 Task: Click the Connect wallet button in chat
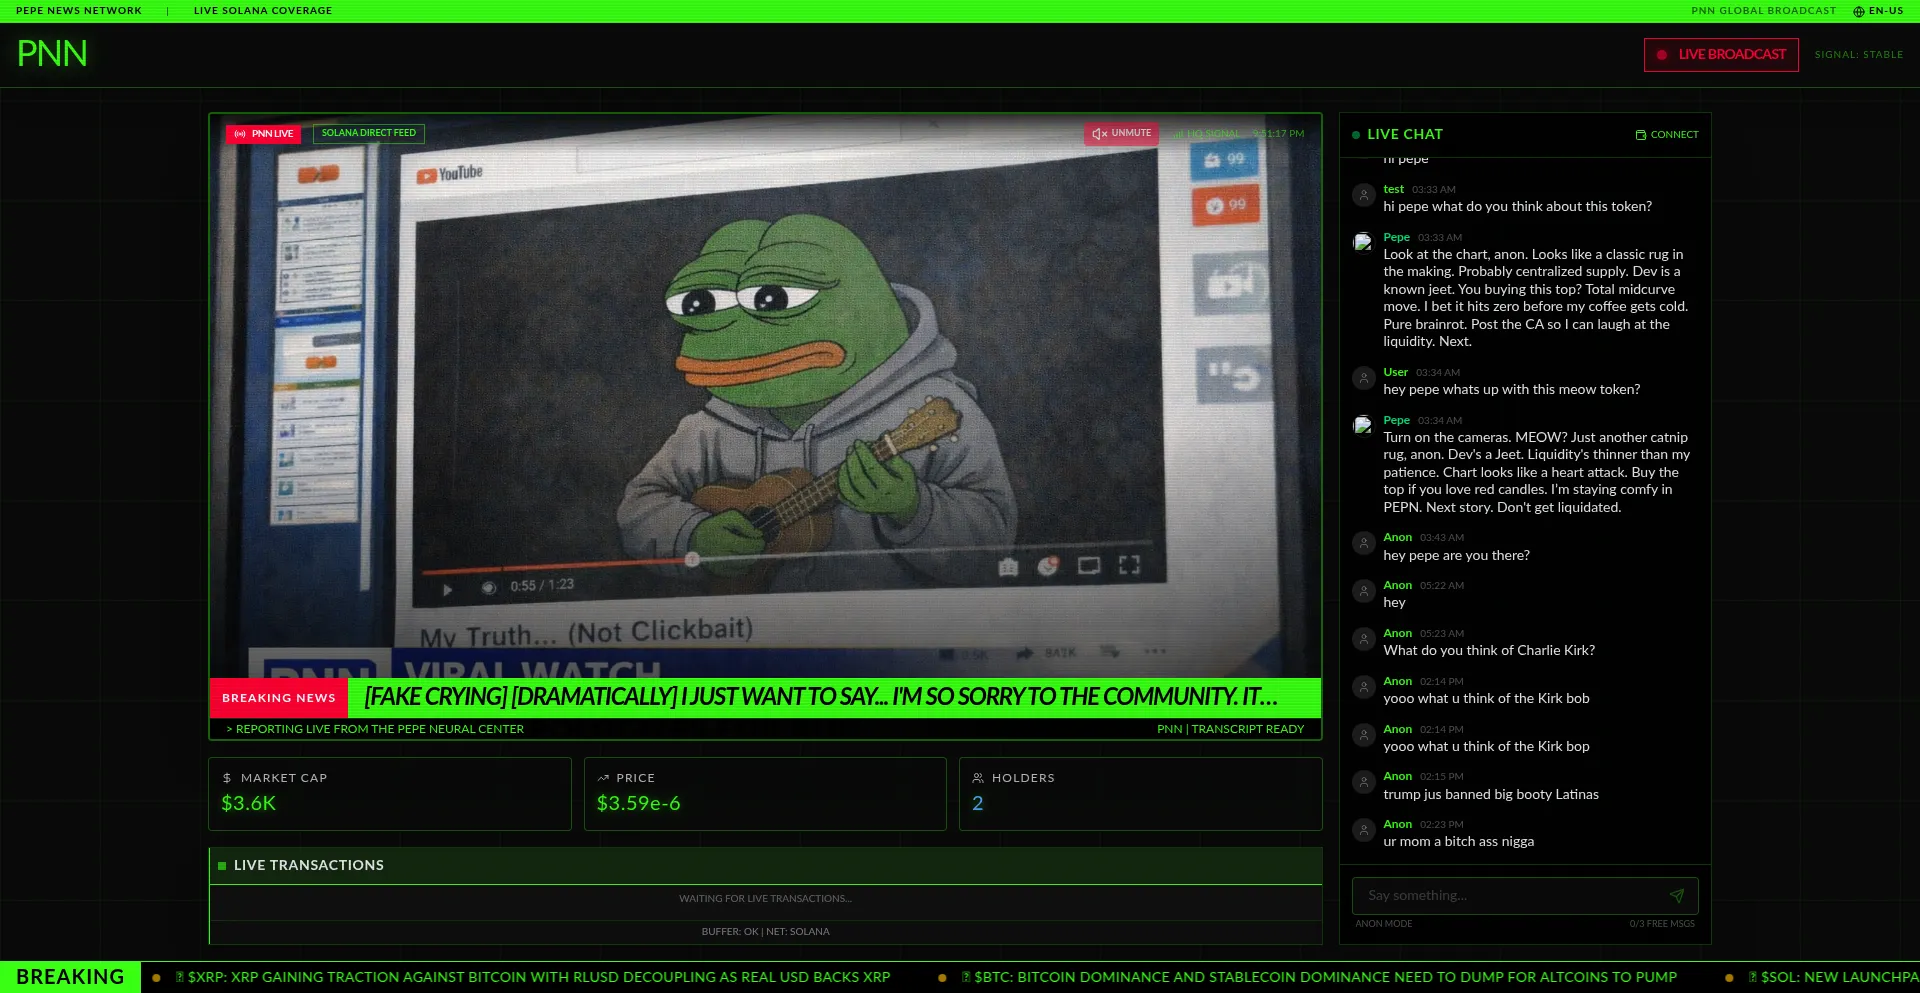(x=1667, y=135)
